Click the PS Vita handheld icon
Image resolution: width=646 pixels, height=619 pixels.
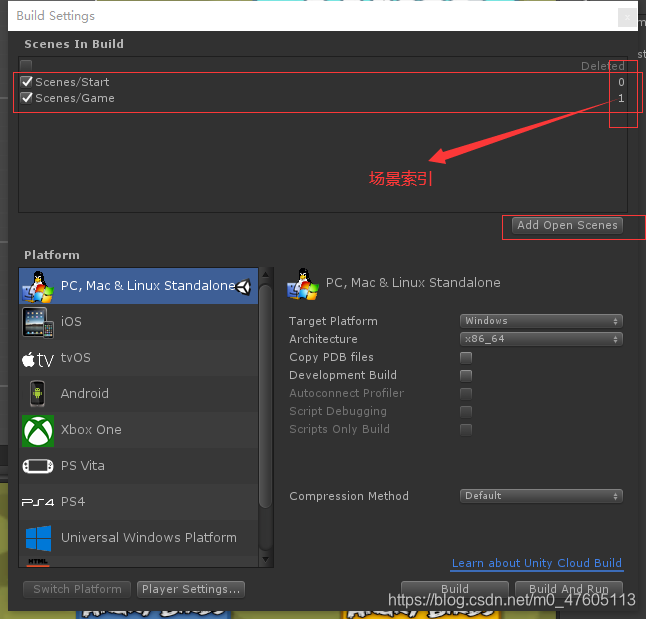(38, 466)
